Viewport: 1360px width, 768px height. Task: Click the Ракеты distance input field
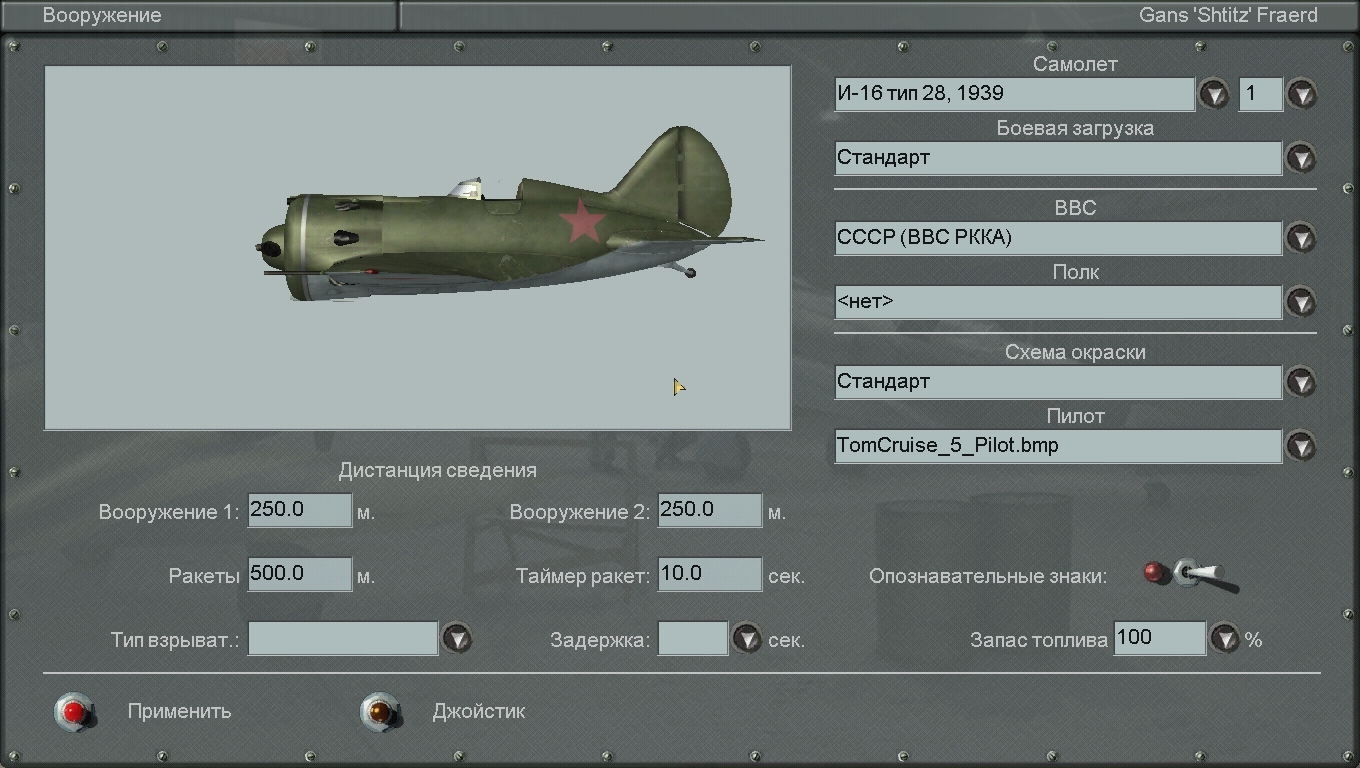[299, 574]
